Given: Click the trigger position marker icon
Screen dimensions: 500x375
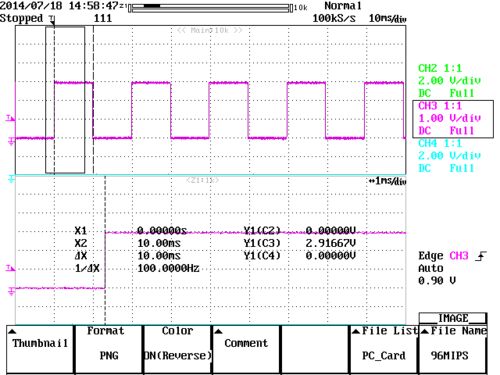Looking at the screenshot, I should pos(53,20).
